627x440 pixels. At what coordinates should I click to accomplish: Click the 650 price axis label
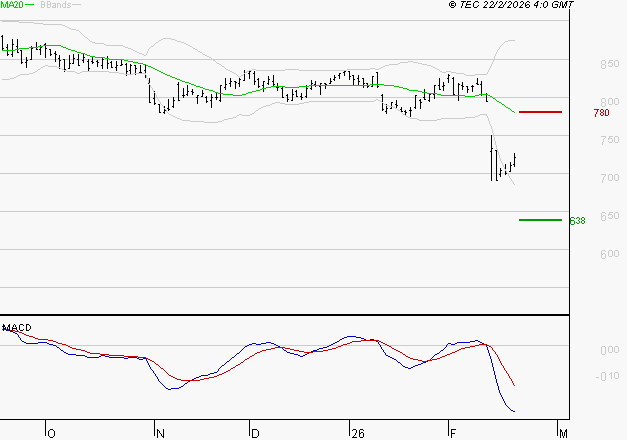[609, 216]
